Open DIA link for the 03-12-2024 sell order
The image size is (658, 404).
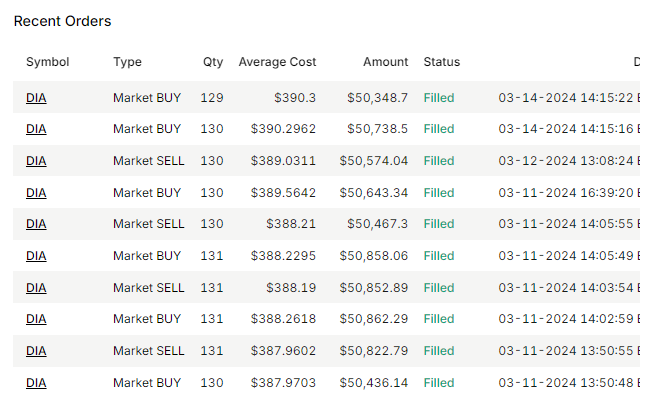coord(36,161)
